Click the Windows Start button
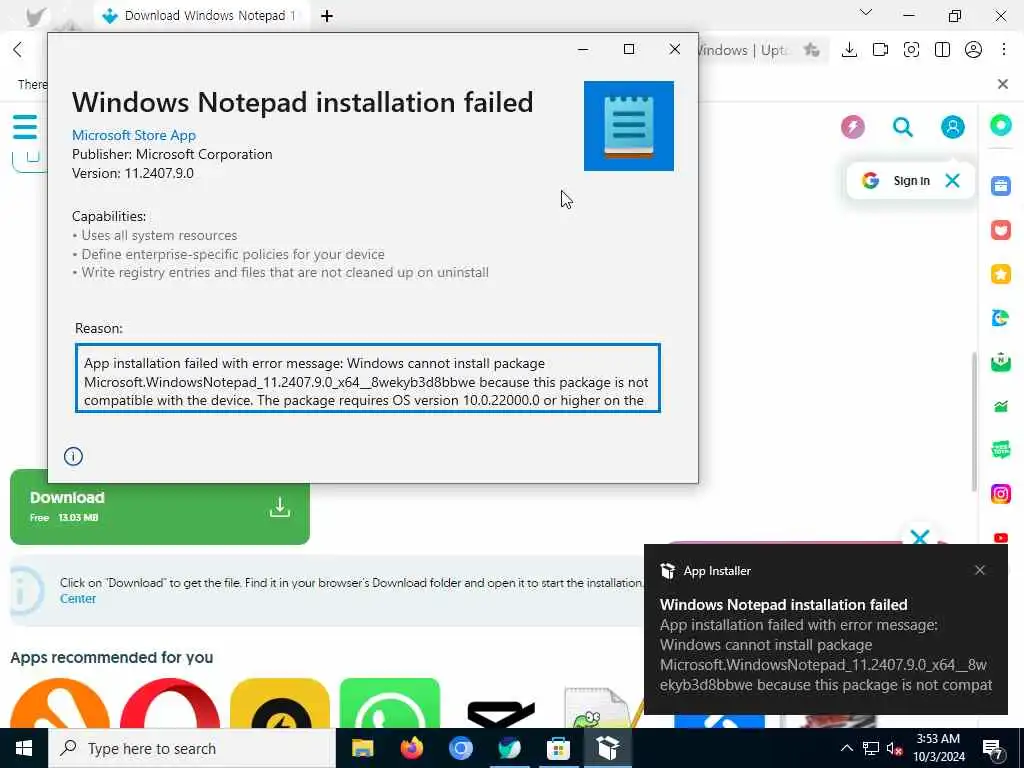 (24, 748)
